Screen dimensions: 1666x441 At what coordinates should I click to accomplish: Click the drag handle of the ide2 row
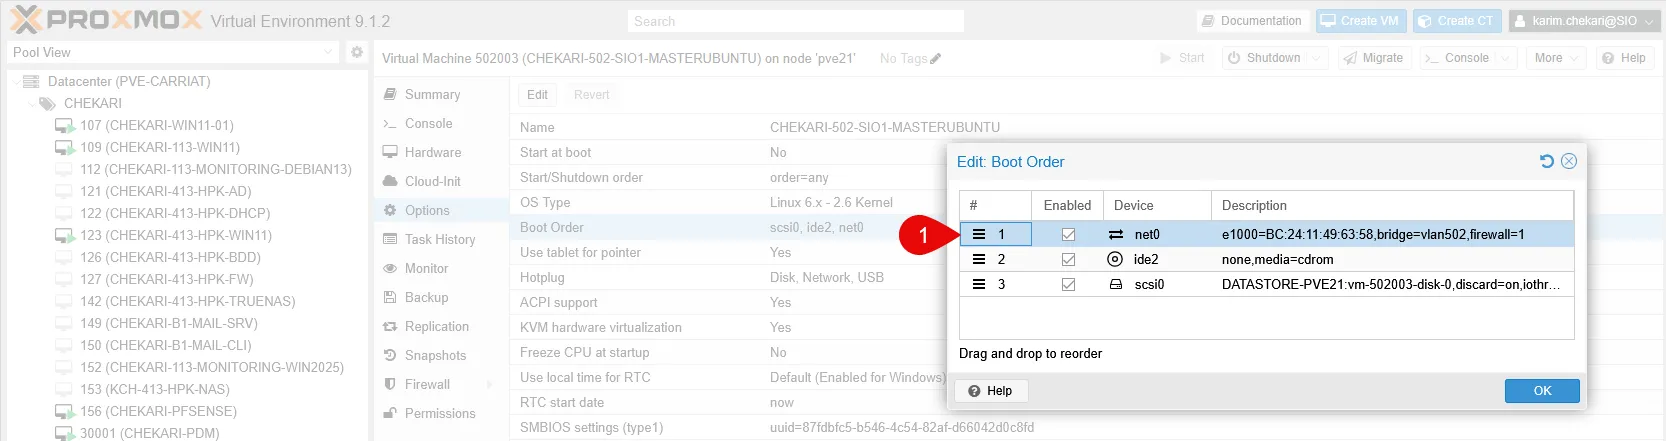point(979,259)
